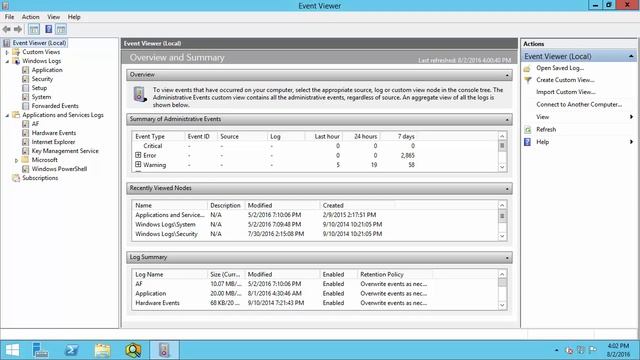The width and height of the screenshot is (640, 360).
Task: Click Open Saved Log... action
Action: tap(560, 68)
